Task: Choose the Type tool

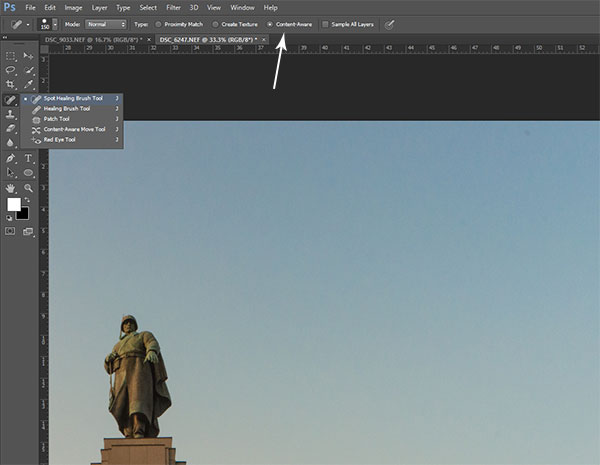Action: (x=28, y=158)
